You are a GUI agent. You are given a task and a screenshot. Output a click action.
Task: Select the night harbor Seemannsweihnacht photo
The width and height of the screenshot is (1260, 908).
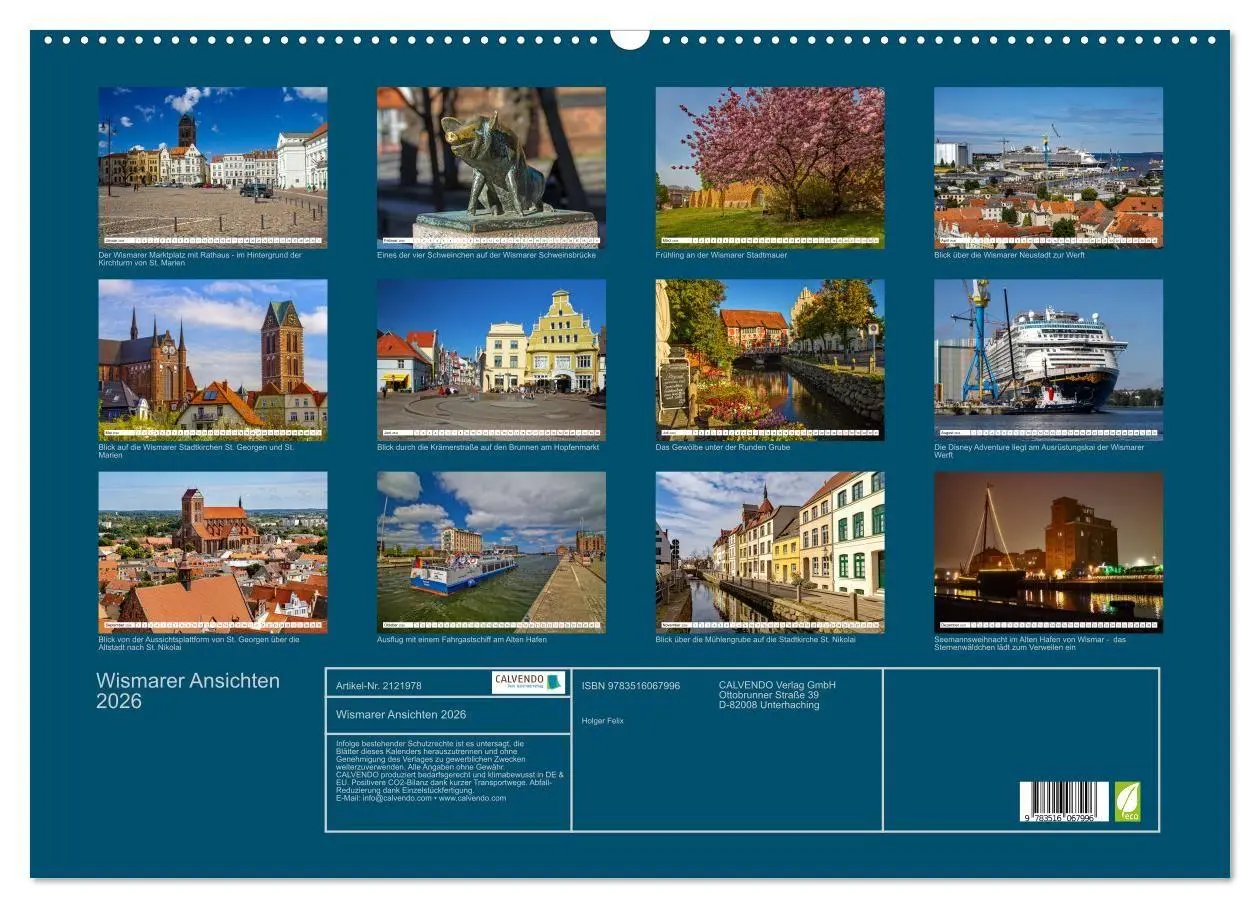1048,552
